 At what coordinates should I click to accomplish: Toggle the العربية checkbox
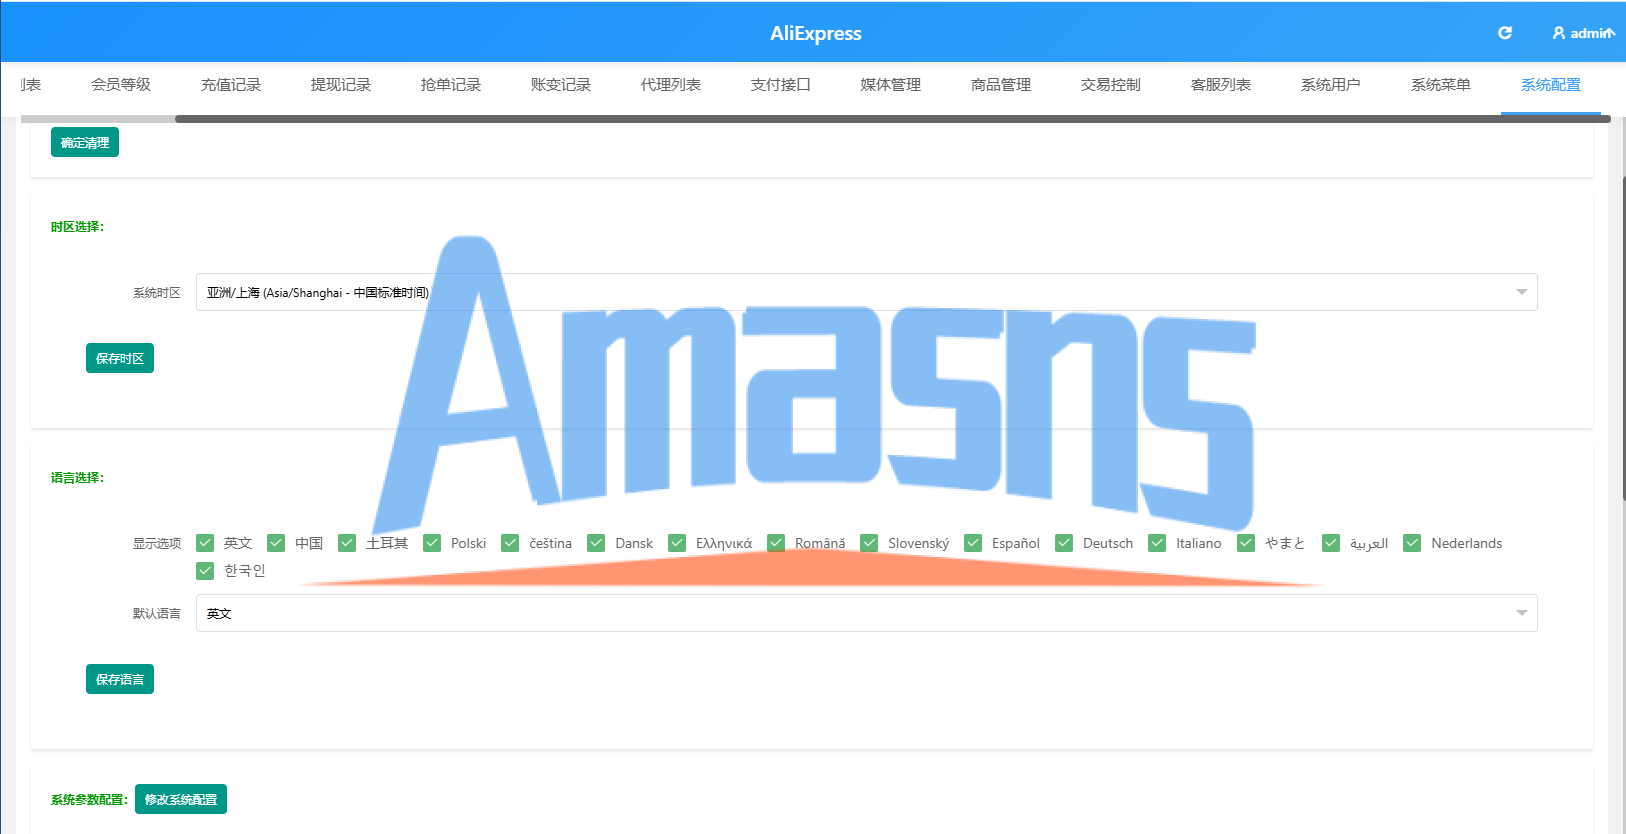tap(1331, 543)
